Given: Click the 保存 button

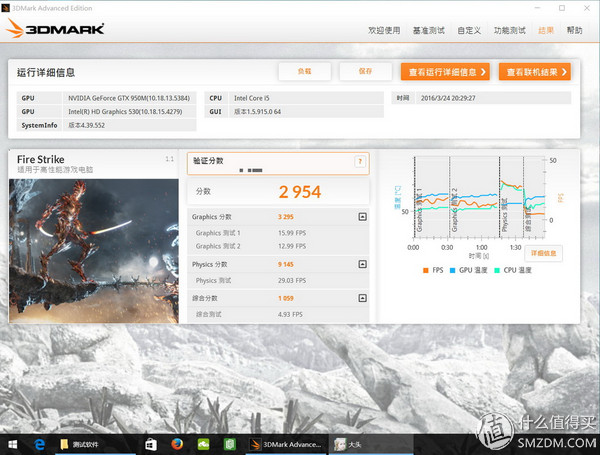Looking at the screenshot, I should [365, 72].
